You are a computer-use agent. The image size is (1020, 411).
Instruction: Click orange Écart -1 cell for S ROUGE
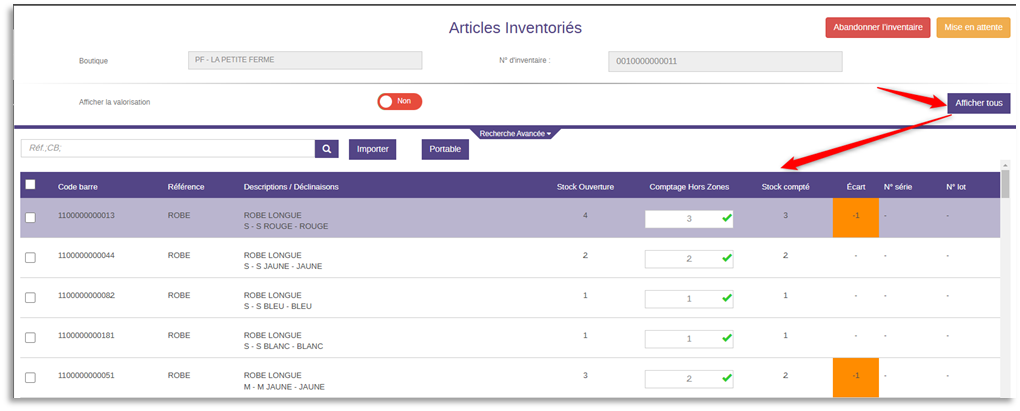coord(855,218)
